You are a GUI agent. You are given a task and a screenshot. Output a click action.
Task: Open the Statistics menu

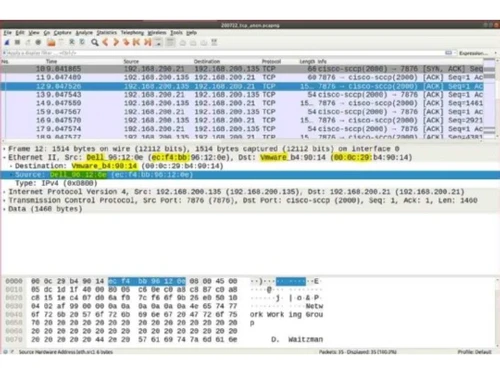coord(107,33)
